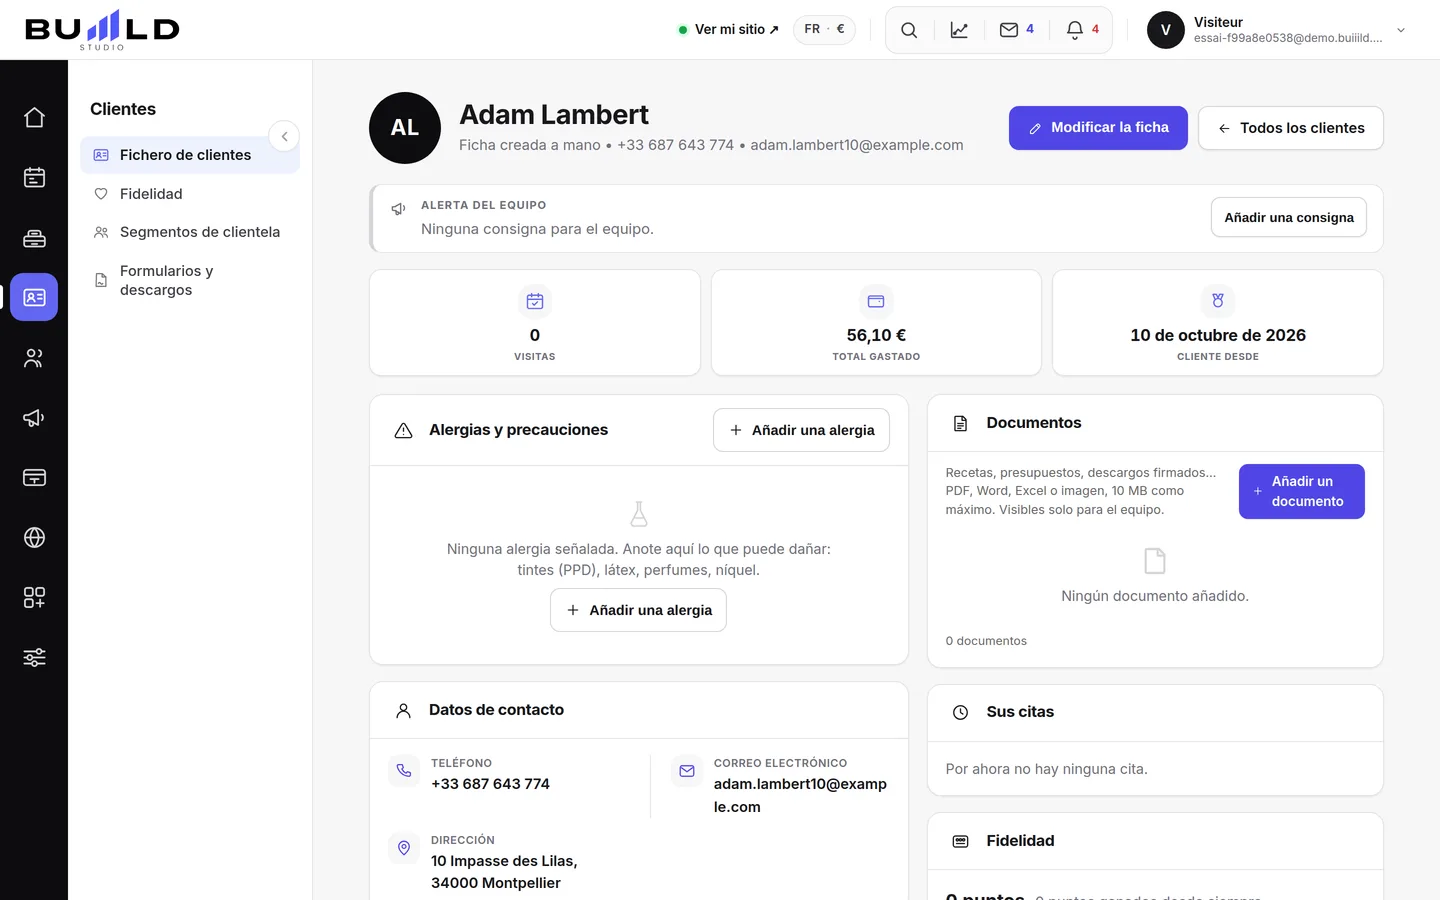Viewport: 1440px width, 900px height.
Task: Click the 0 documentos counter text
Action: (x=986, y=641)
